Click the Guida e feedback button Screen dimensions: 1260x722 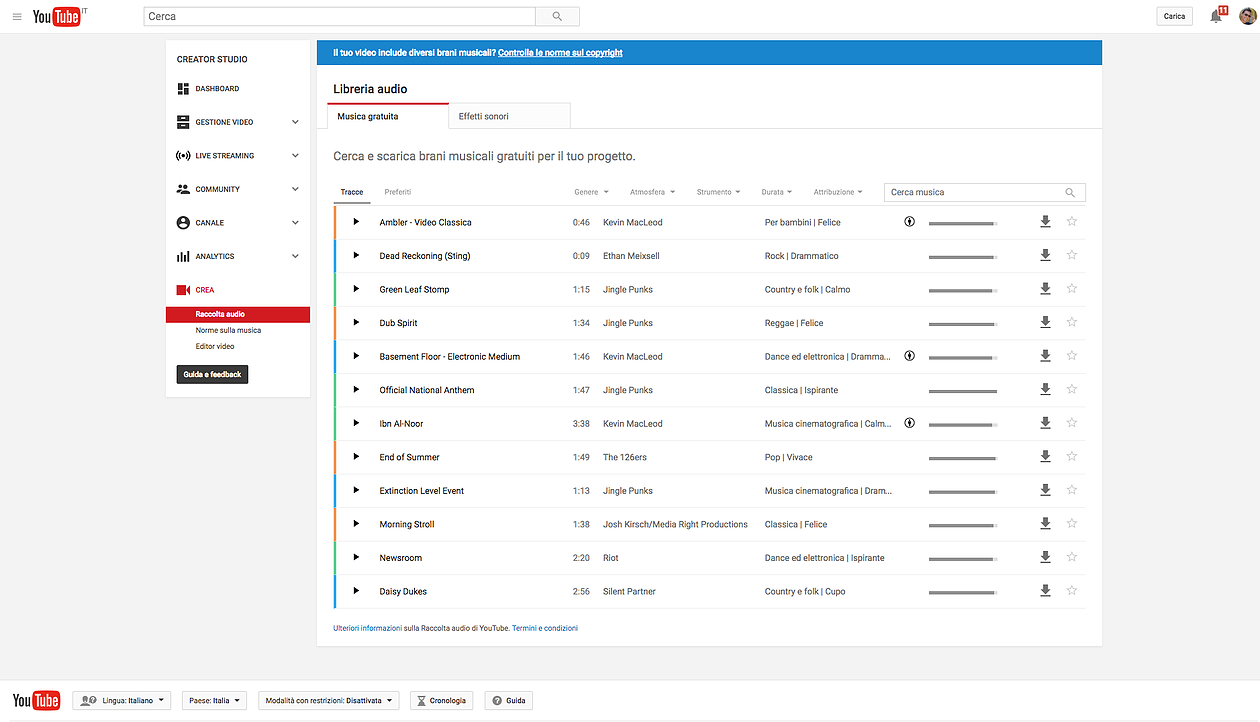(x=212, y=374)
